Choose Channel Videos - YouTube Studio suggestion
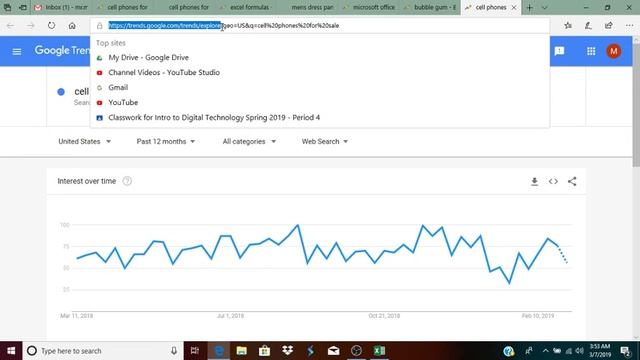 [320, 73]
